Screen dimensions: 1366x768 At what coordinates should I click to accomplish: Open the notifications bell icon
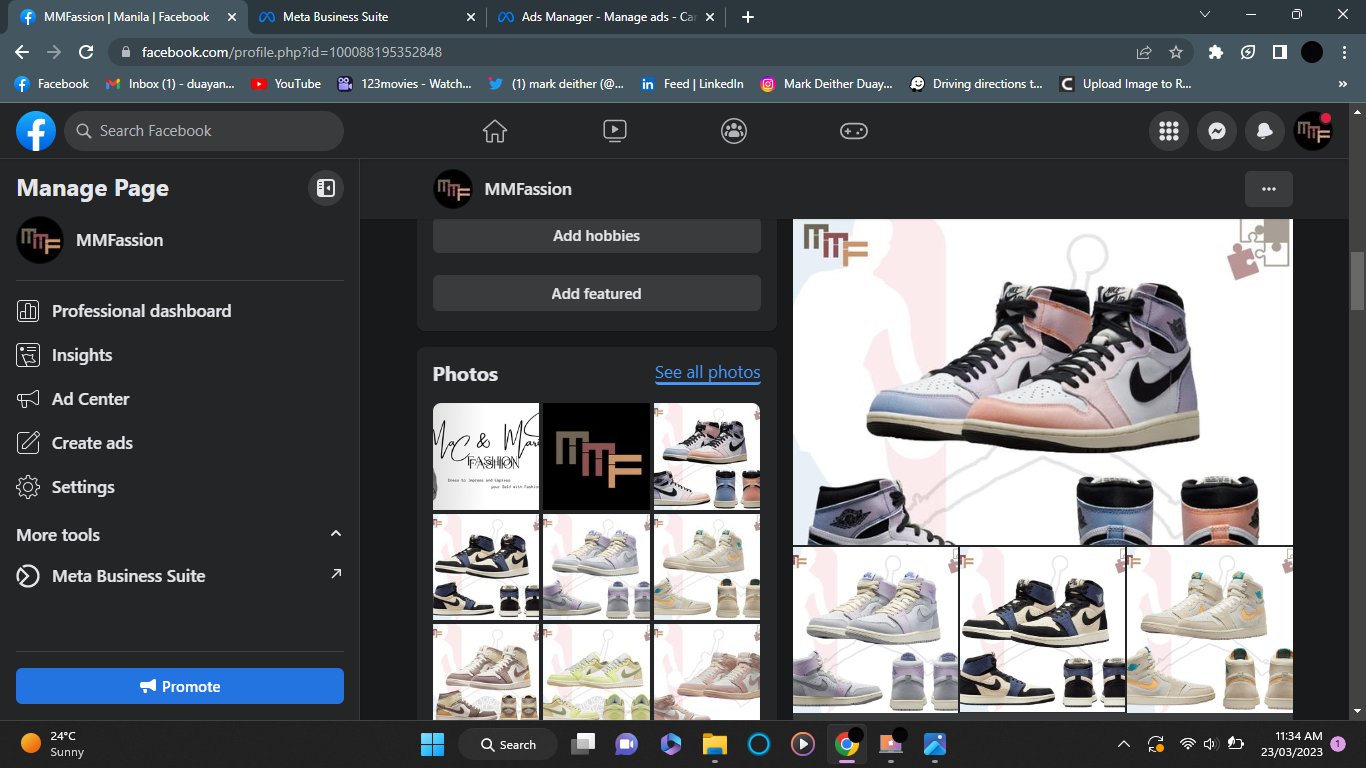point(1265,131)
